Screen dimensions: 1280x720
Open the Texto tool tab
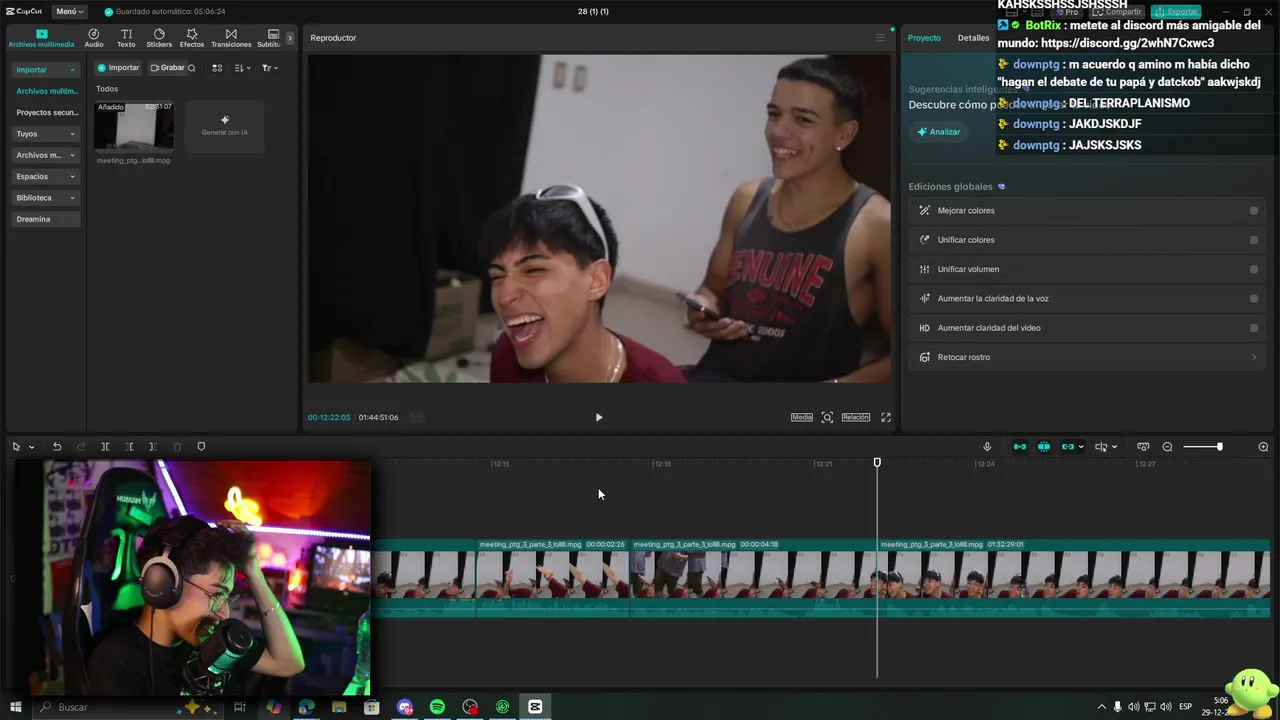126,38
